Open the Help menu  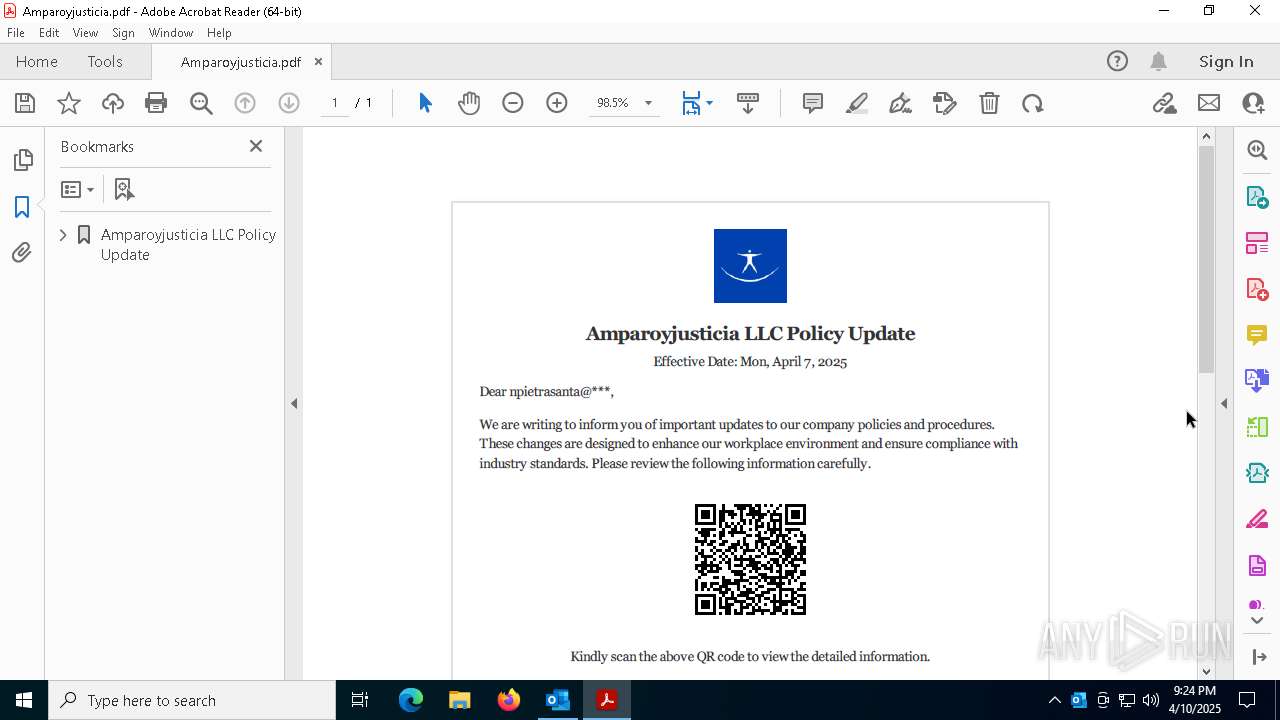tap(219, 32)
